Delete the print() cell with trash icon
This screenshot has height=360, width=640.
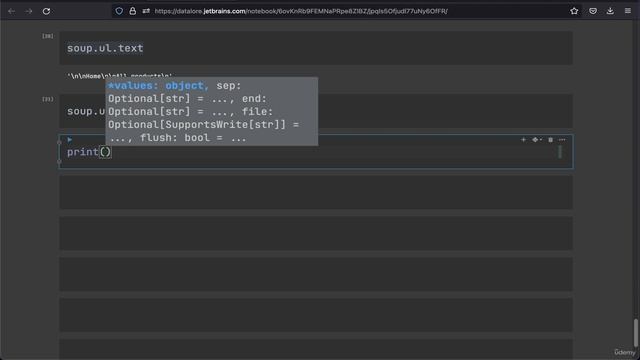coord(550,140)
